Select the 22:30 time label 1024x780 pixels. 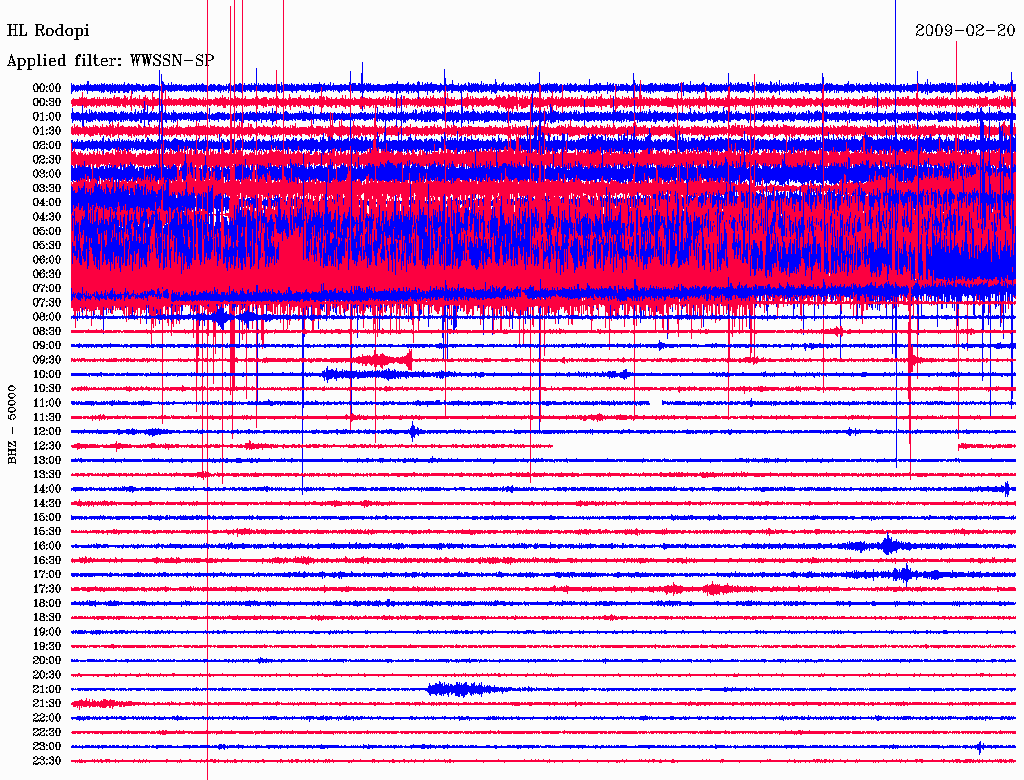(x=47, y=732)
